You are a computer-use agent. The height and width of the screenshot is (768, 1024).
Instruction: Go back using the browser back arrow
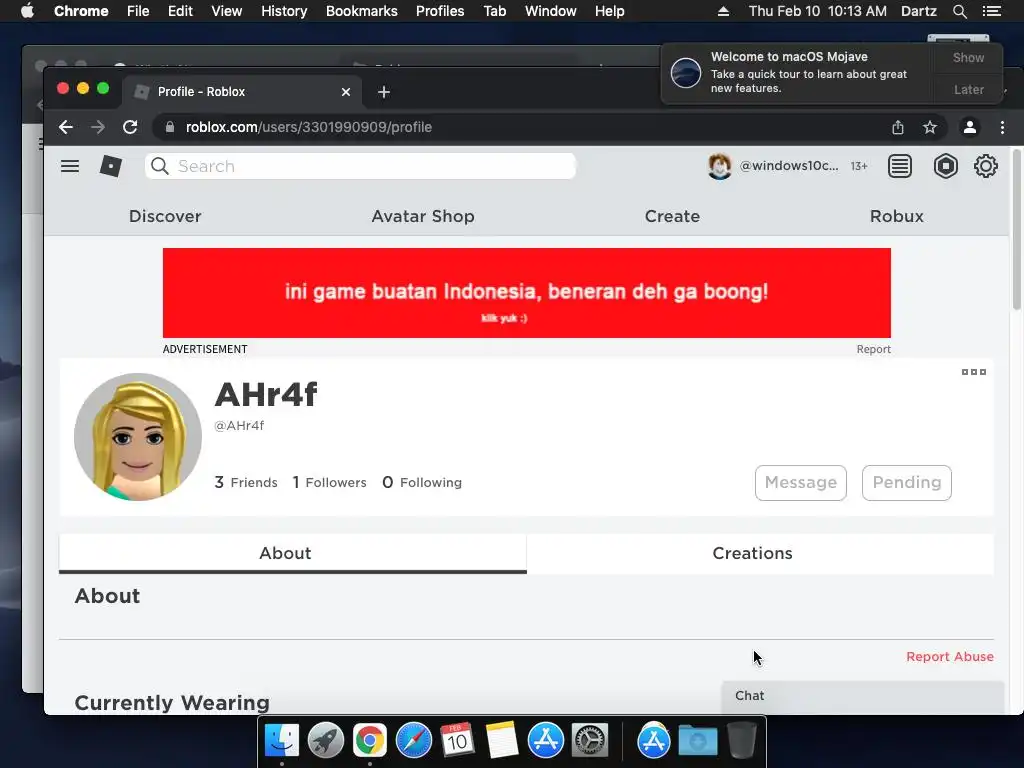pyautogui.click(x=66, y=127)
